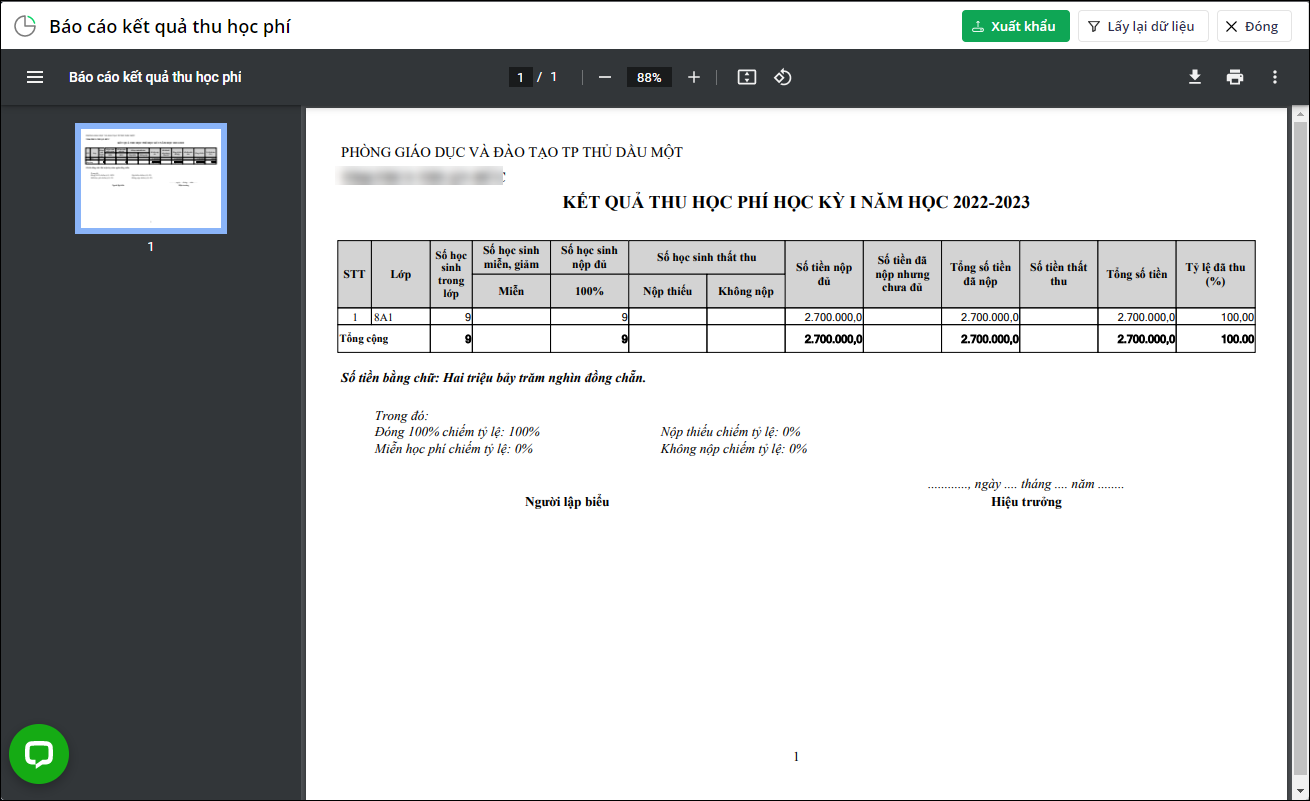Click the 'Người lập biểu' signature label

click(567, 502)
